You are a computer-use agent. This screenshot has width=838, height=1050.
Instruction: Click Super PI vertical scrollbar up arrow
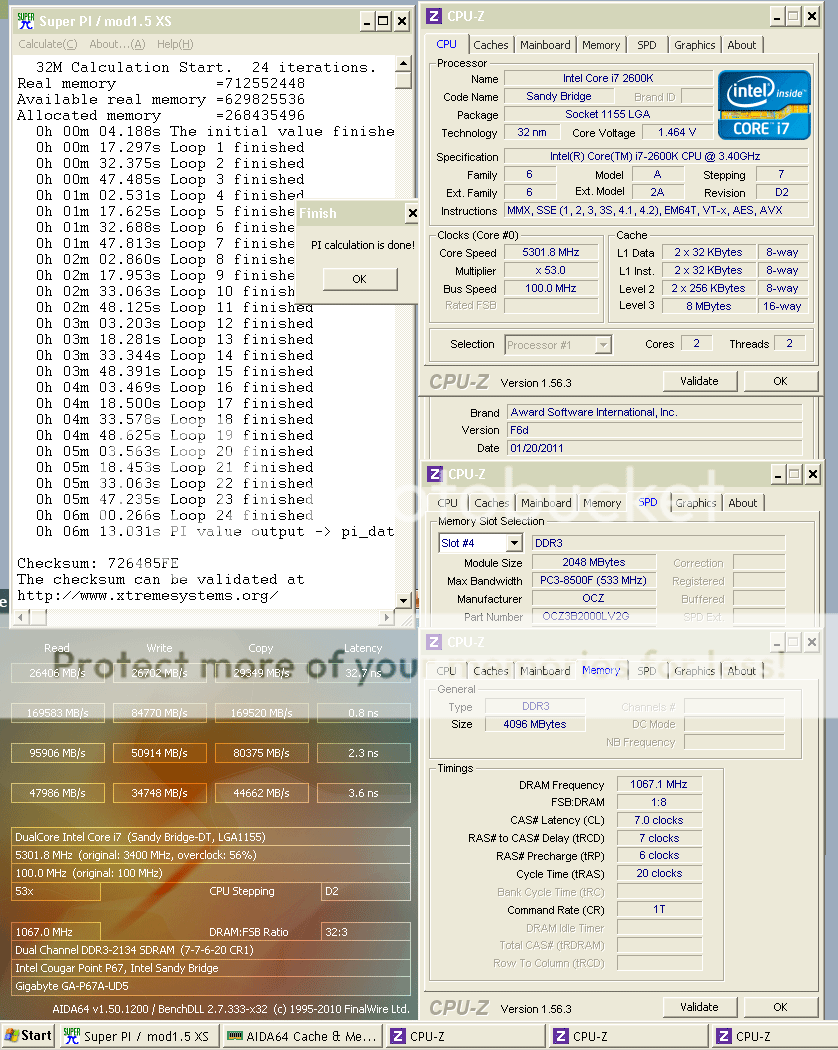pyautogui.click(x=403, y=64)
